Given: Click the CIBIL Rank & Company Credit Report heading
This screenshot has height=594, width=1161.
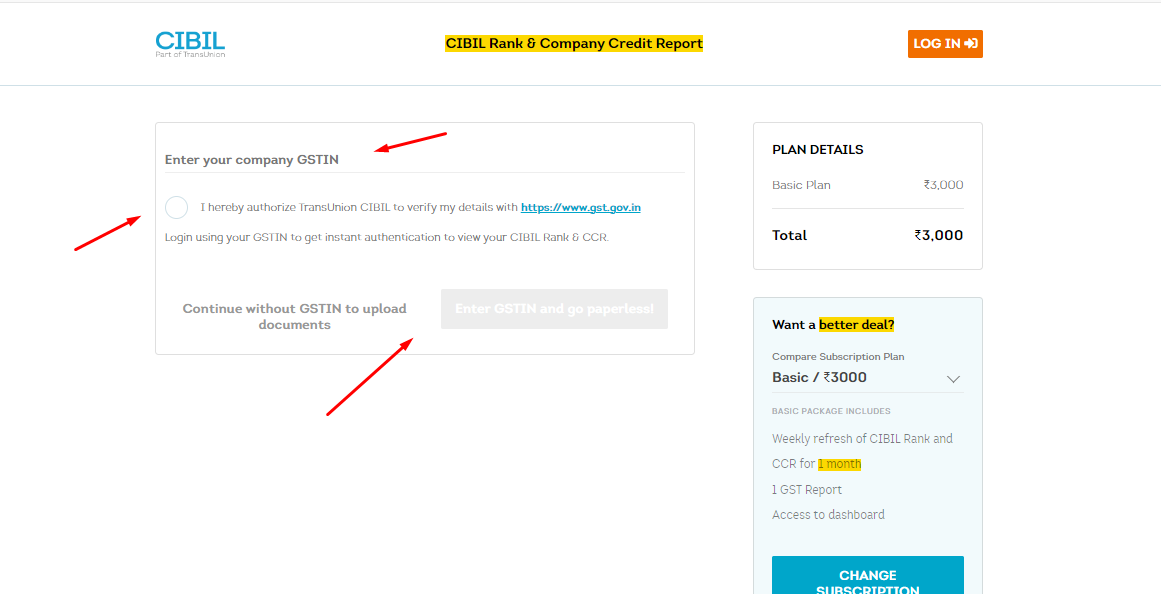Looking at the screenshot, I should point(573,43).
